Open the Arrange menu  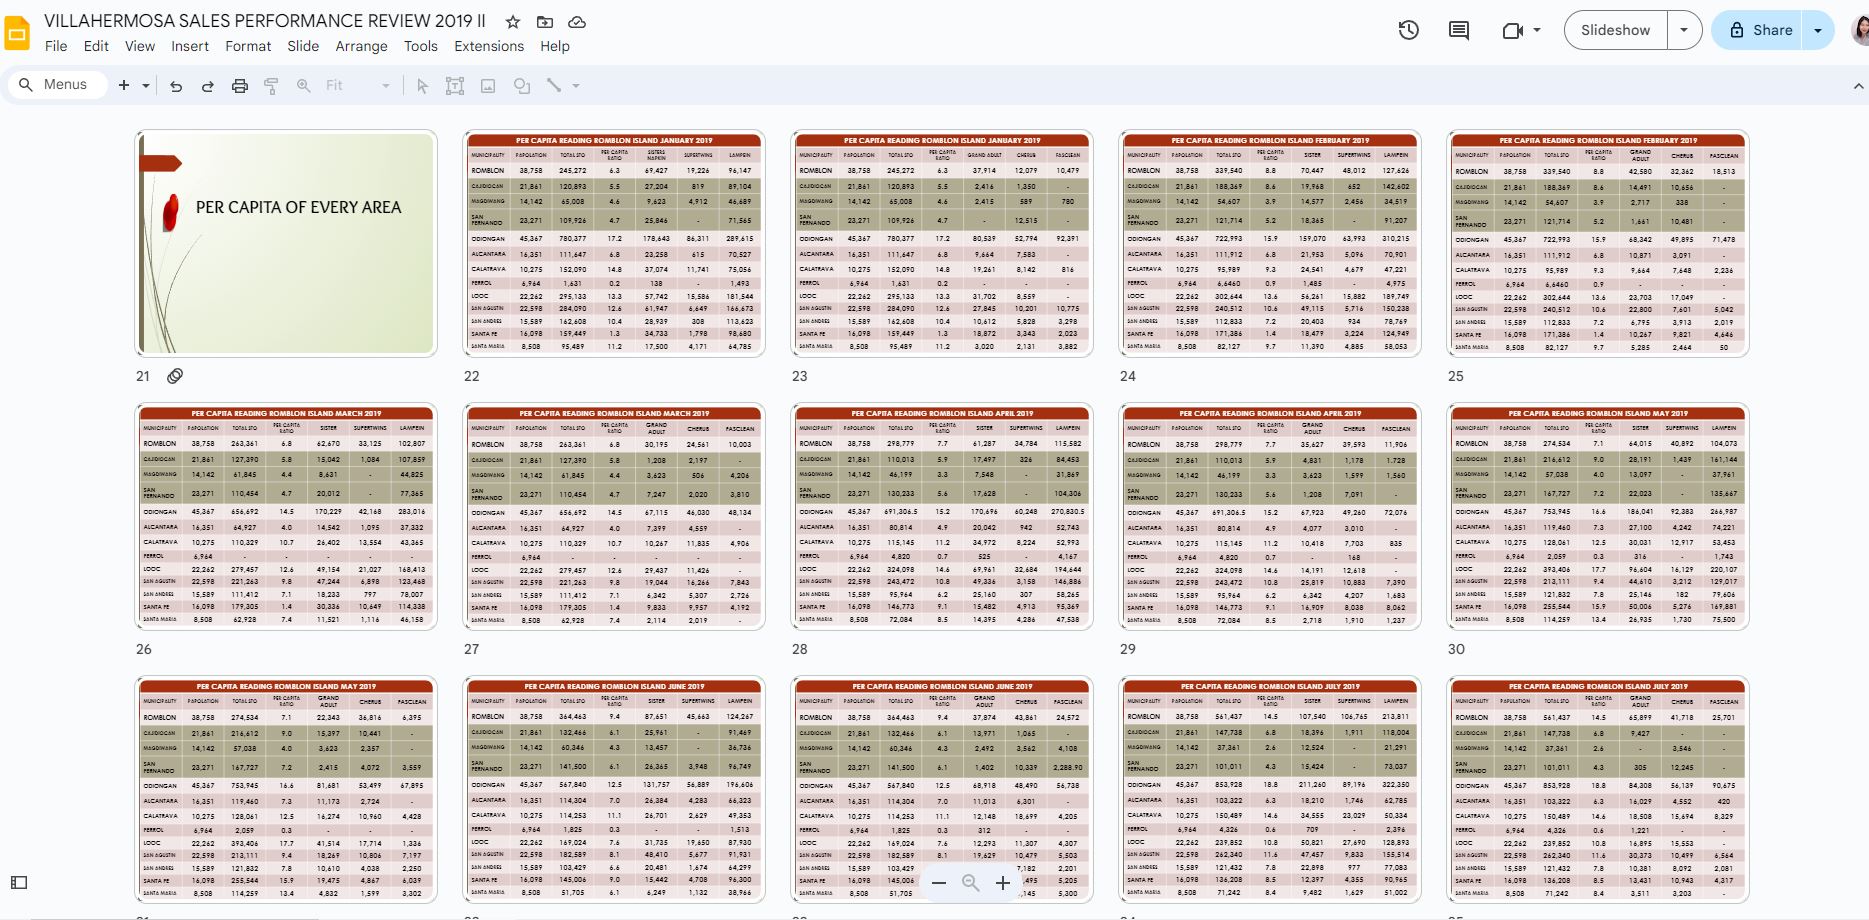(x=361, y=46)
